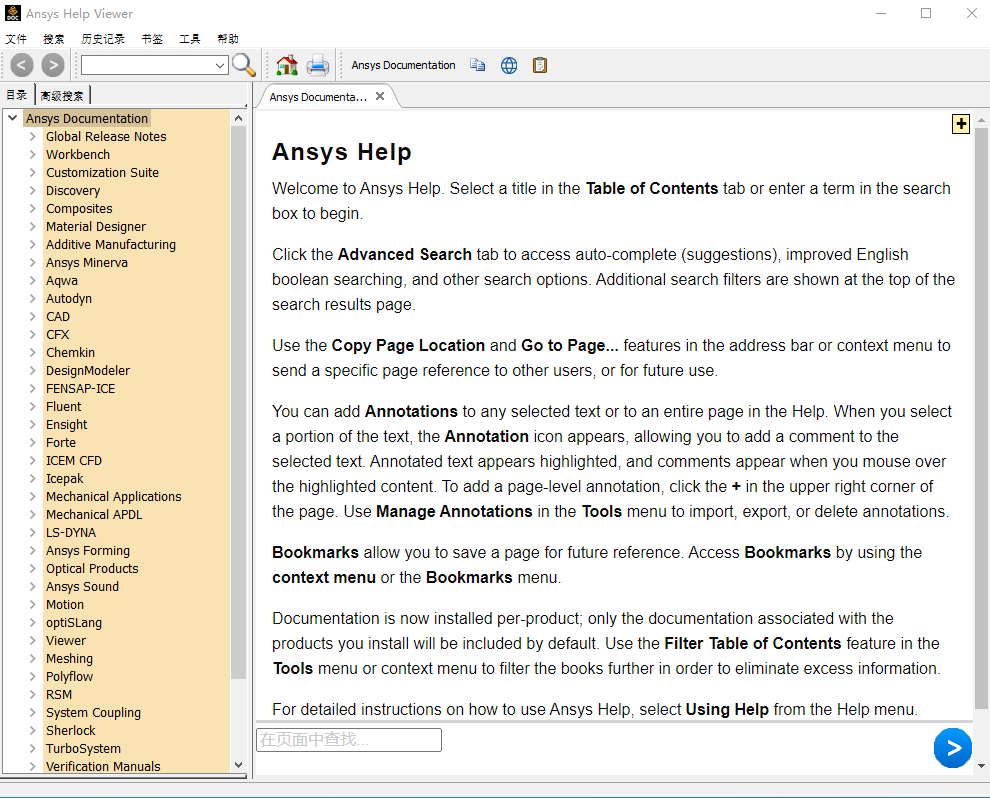Switch to the 高级搜索 tab
The width and height of the screenshot is (990, 798).
[62, 96]
